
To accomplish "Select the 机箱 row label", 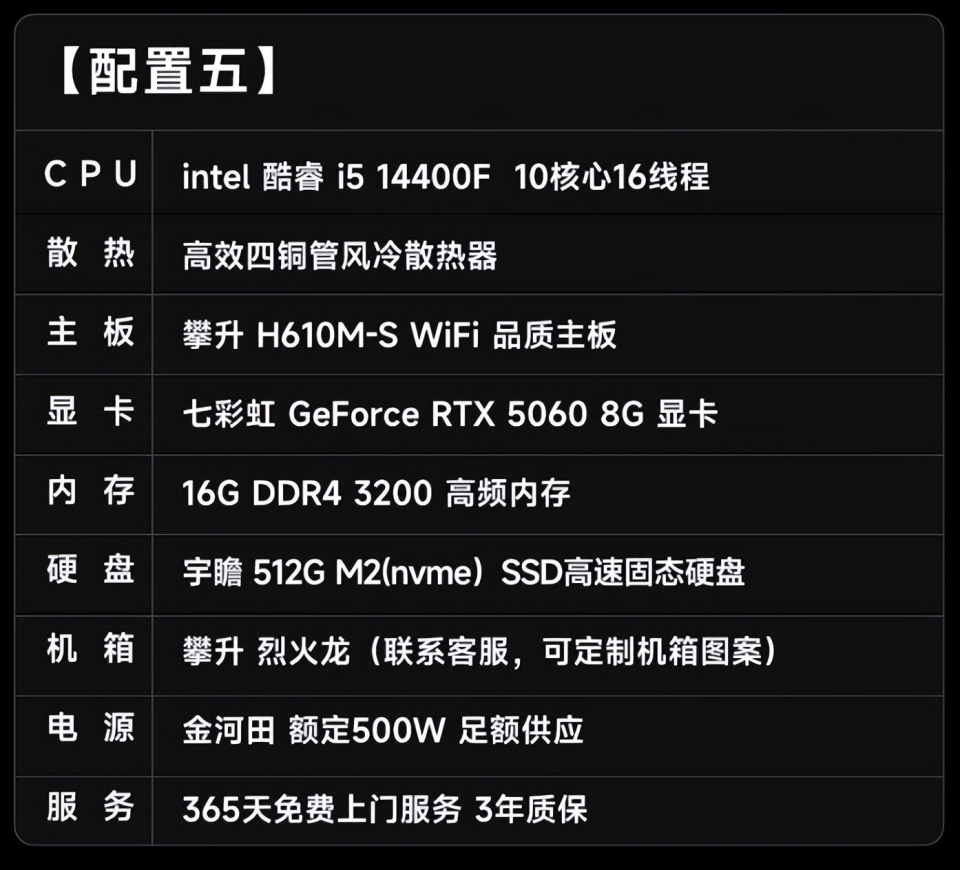I will click(91, 648).
